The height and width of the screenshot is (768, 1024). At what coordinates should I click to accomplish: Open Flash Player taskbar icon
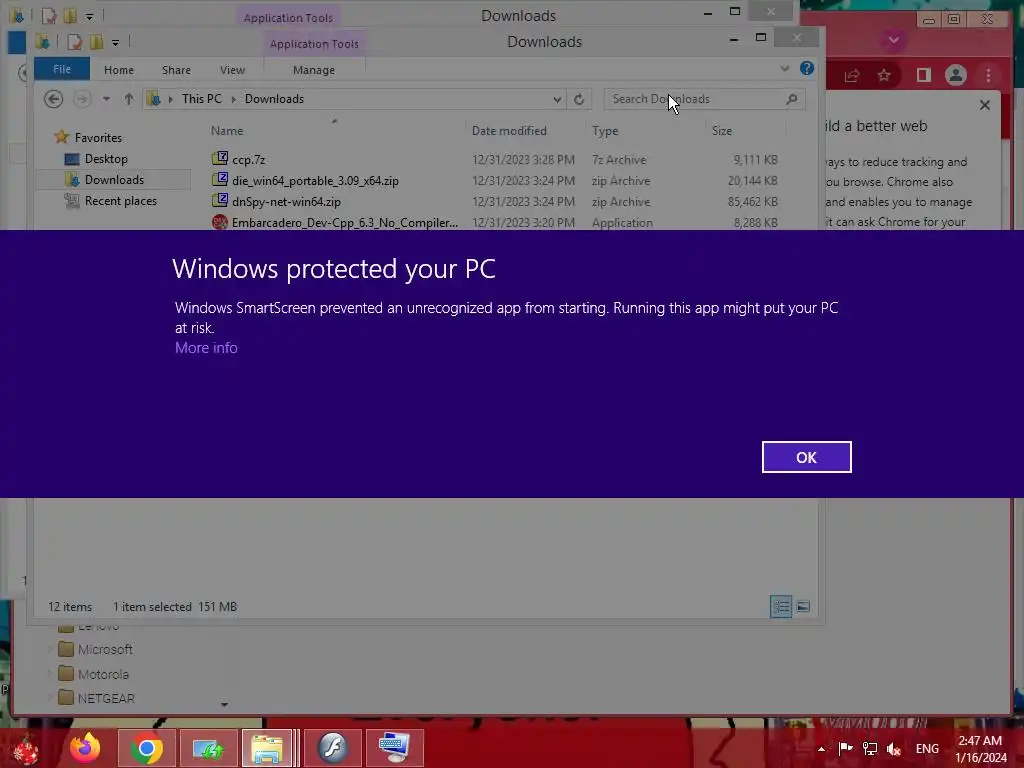click(x=332, y=748)
